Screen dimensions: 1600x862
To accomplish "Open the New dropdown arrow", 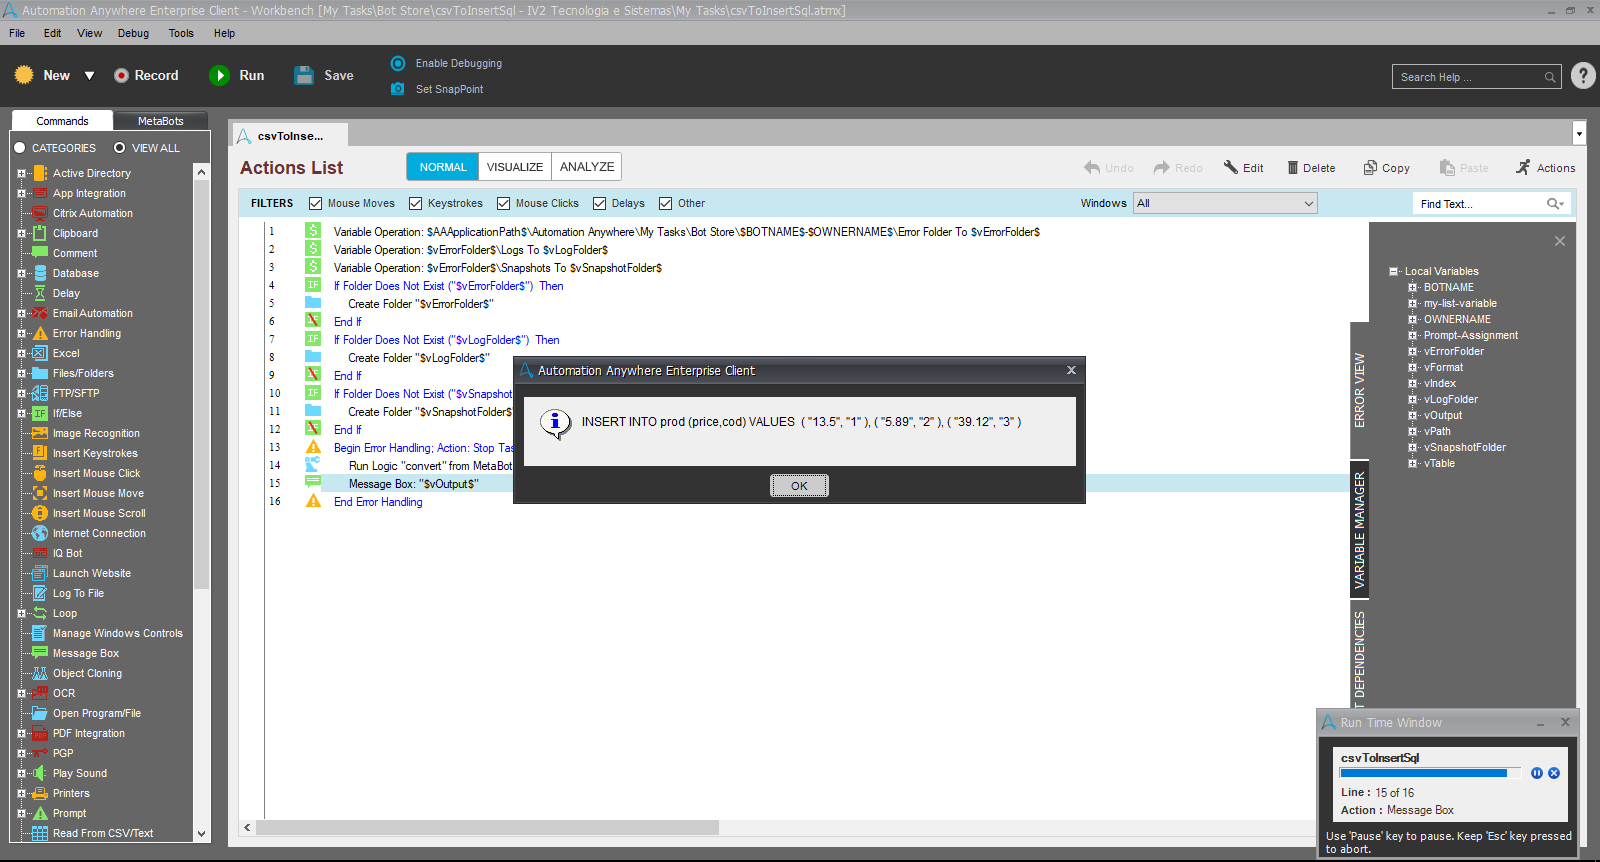I will tap(89, 76).
